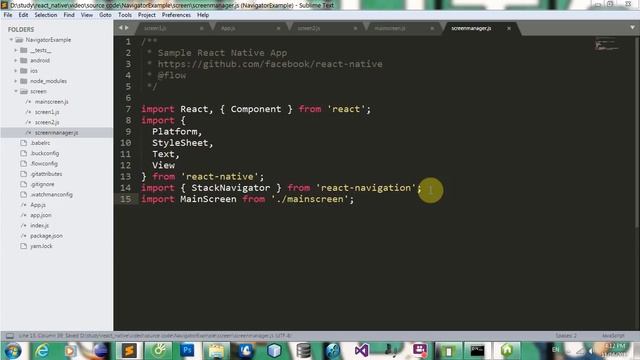Switch to the mainscreen.js tab
This screenshot has height=360, width=640.
coord(401,29)
